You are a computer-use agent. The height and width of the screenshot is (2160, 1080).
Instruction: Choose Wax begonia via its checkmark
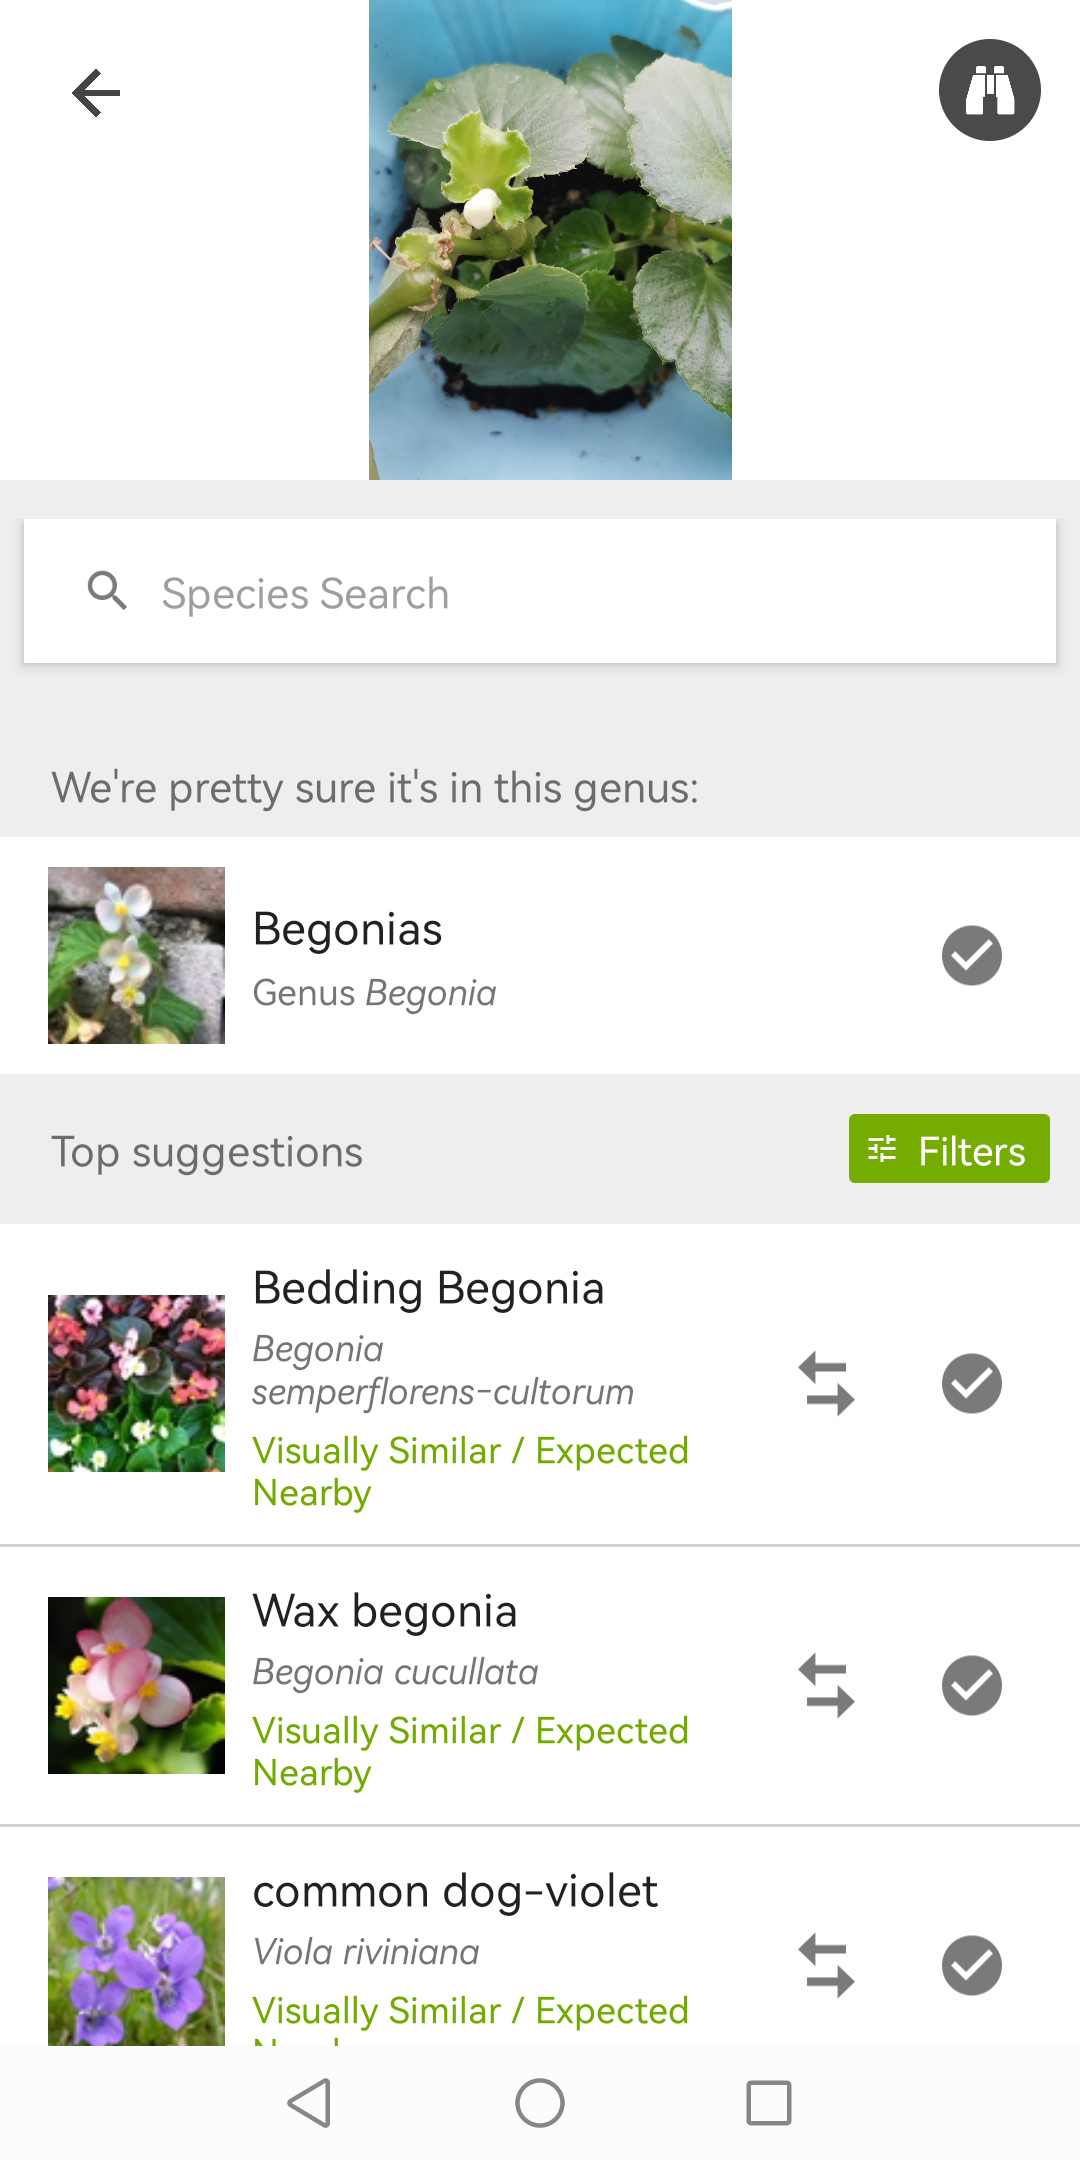click(971, 1686)
